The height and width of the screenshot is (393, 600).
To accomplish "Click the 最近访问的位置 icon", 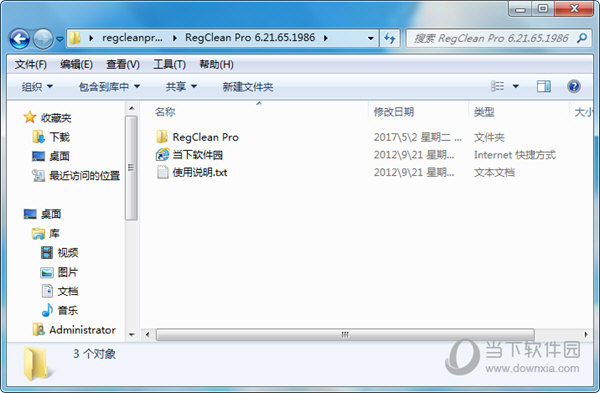I will (38, 175).
